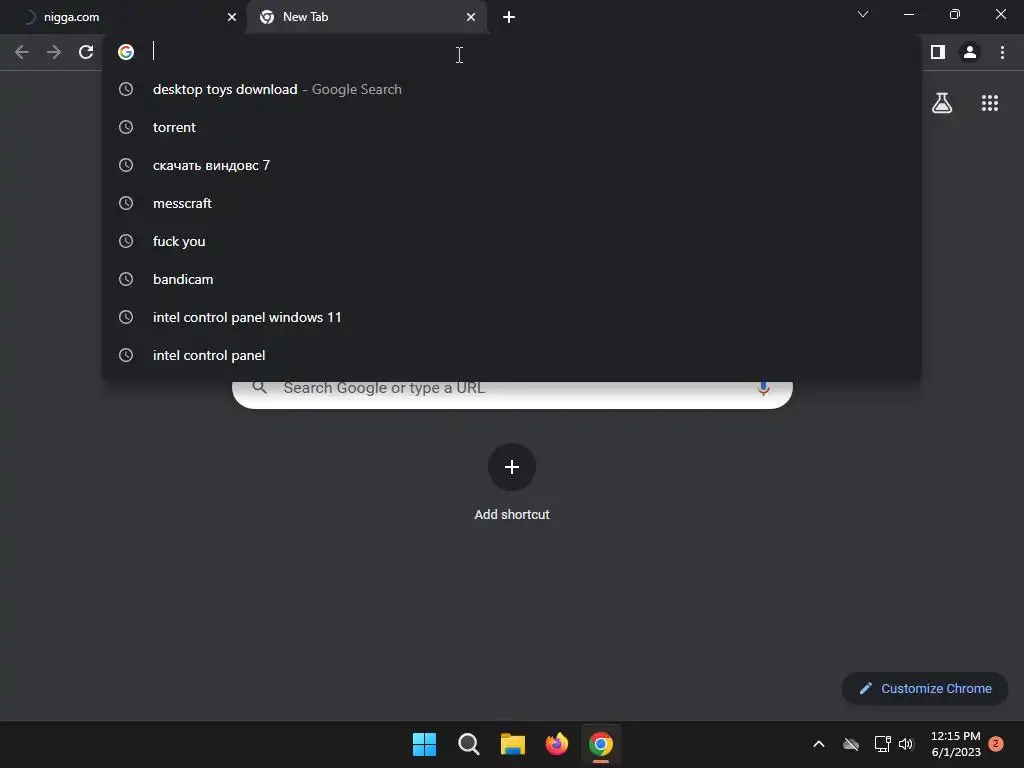Show hidden system tray icons
The height and width of the screenshot is (768, 1024).
[x=819, y=744]
